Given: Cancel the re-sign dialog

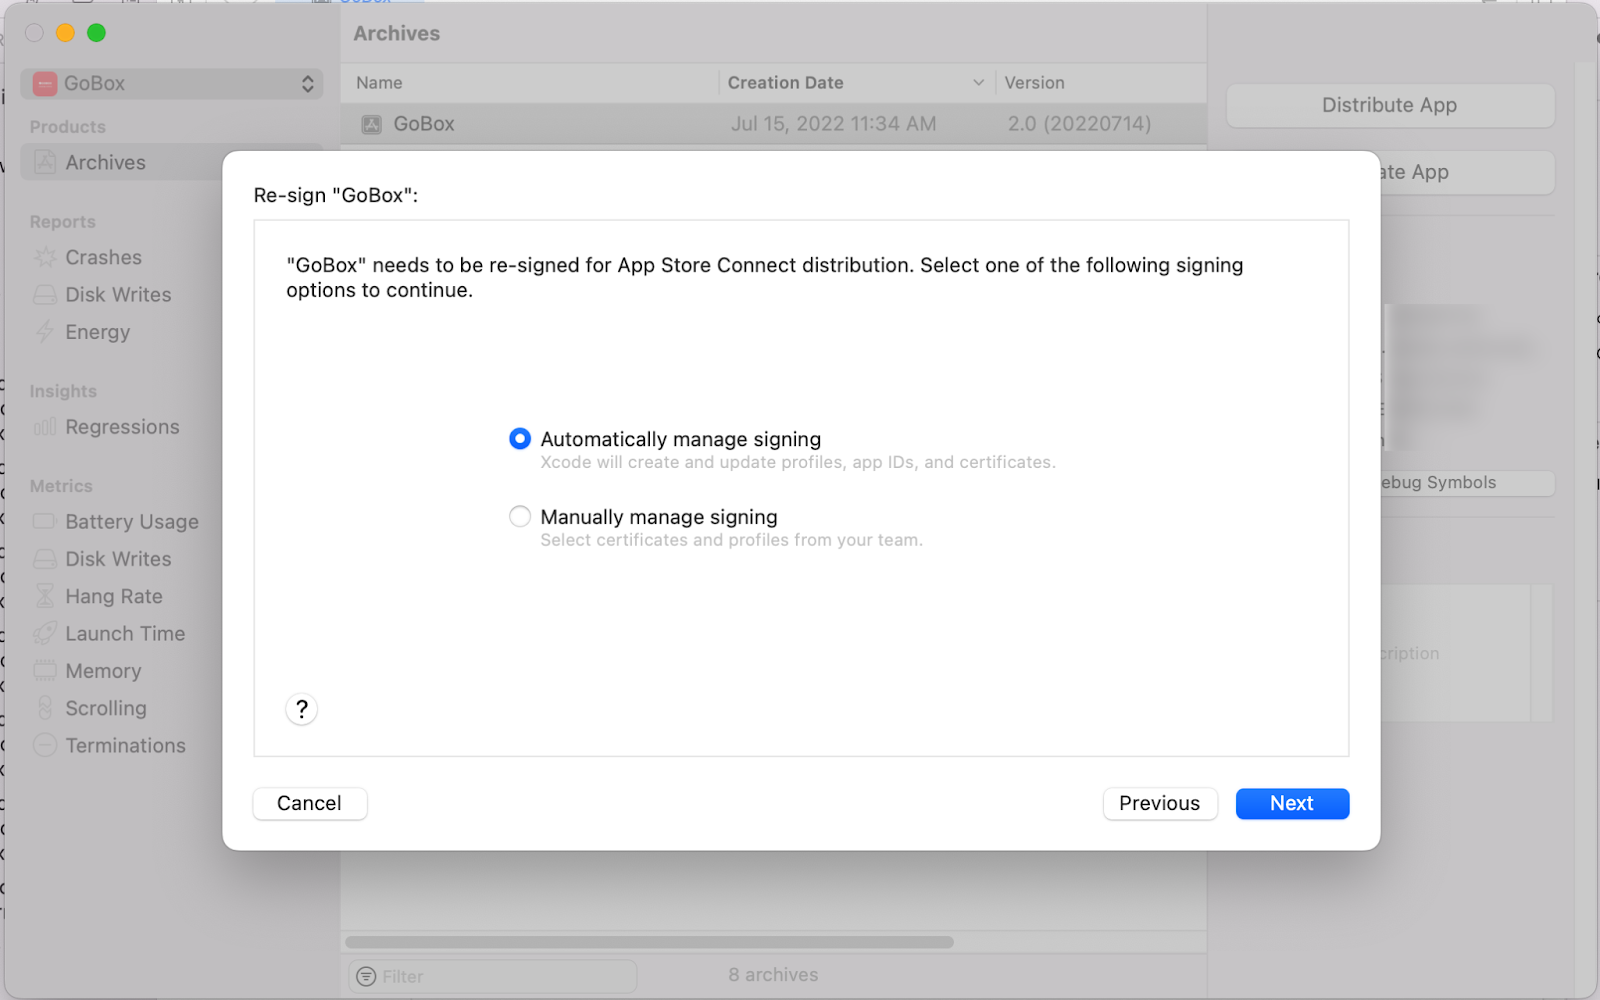Looking at the screenshot, I should [x=309, y=803].
